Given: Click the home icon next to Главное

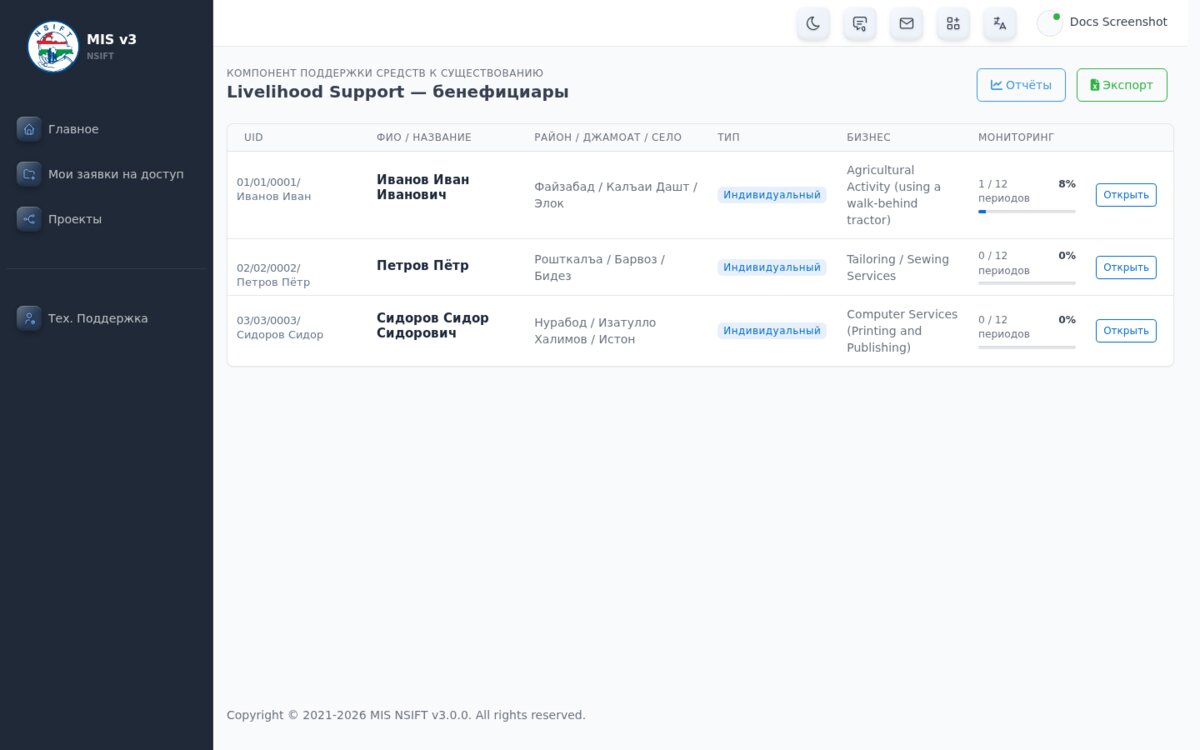Looking at the screenshot, I should pos(29,129).
